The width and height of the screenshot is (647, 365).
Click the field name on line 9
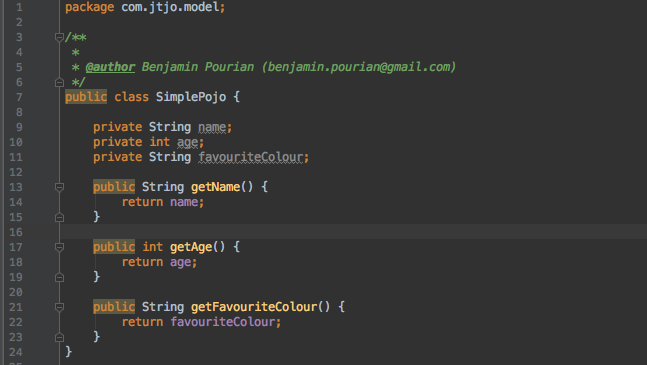point(212,127)
